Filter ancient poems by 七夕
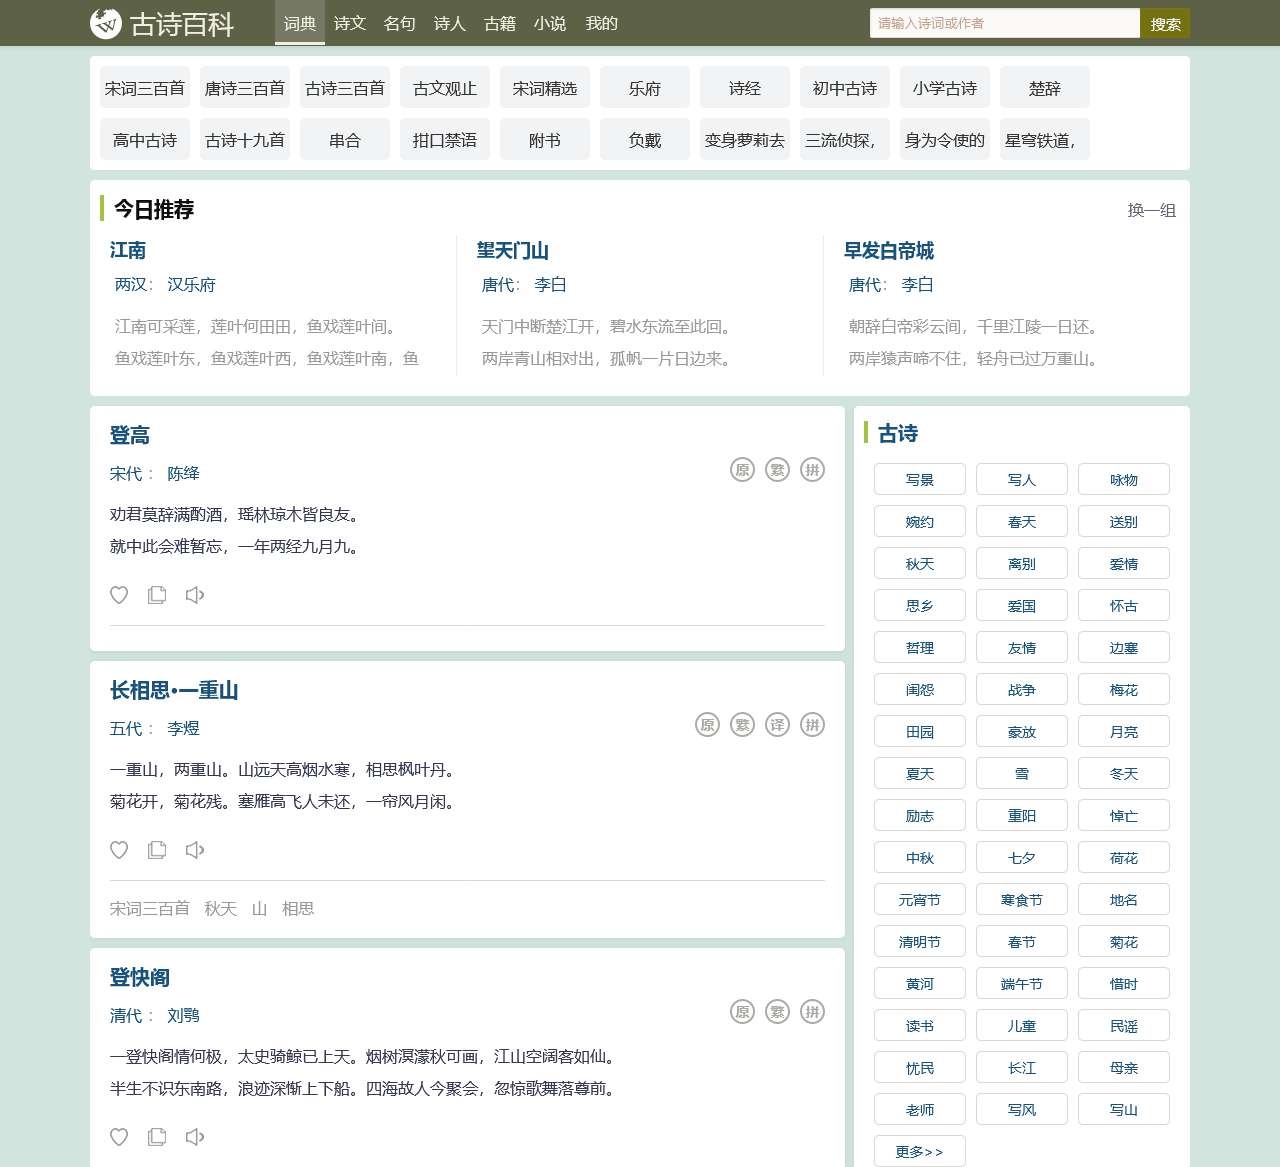The width and height of the screenshot is (1280, 1167). [1022, 857]
